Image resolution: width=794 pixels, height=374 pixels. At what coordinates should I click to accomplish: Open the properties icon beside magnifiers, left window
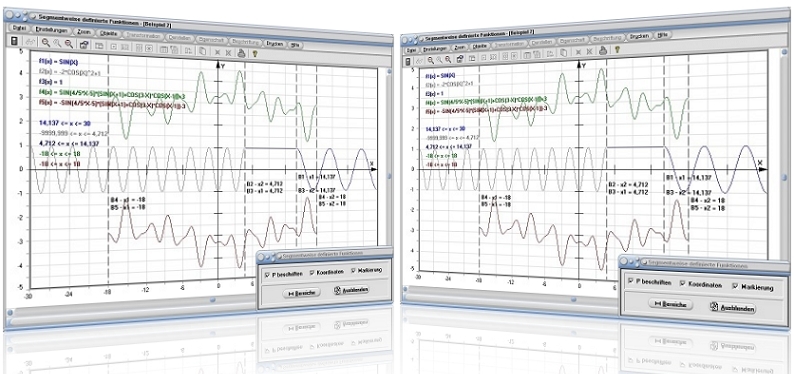[84, 45]
